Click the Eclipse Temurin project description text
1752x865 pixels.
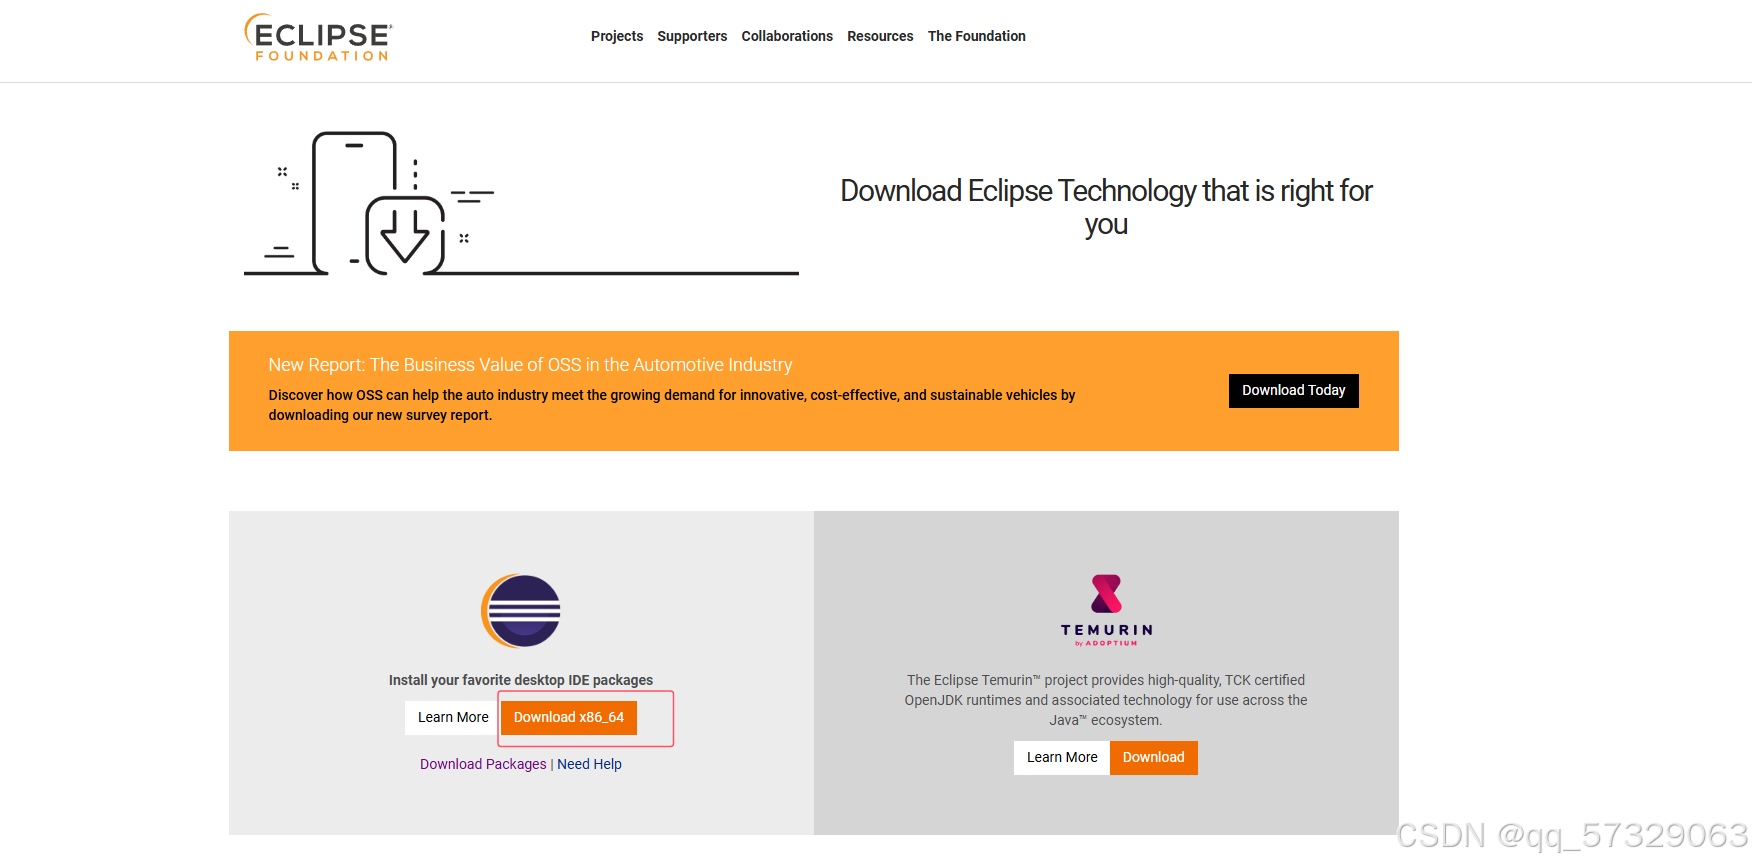[x=1106, y=700]
